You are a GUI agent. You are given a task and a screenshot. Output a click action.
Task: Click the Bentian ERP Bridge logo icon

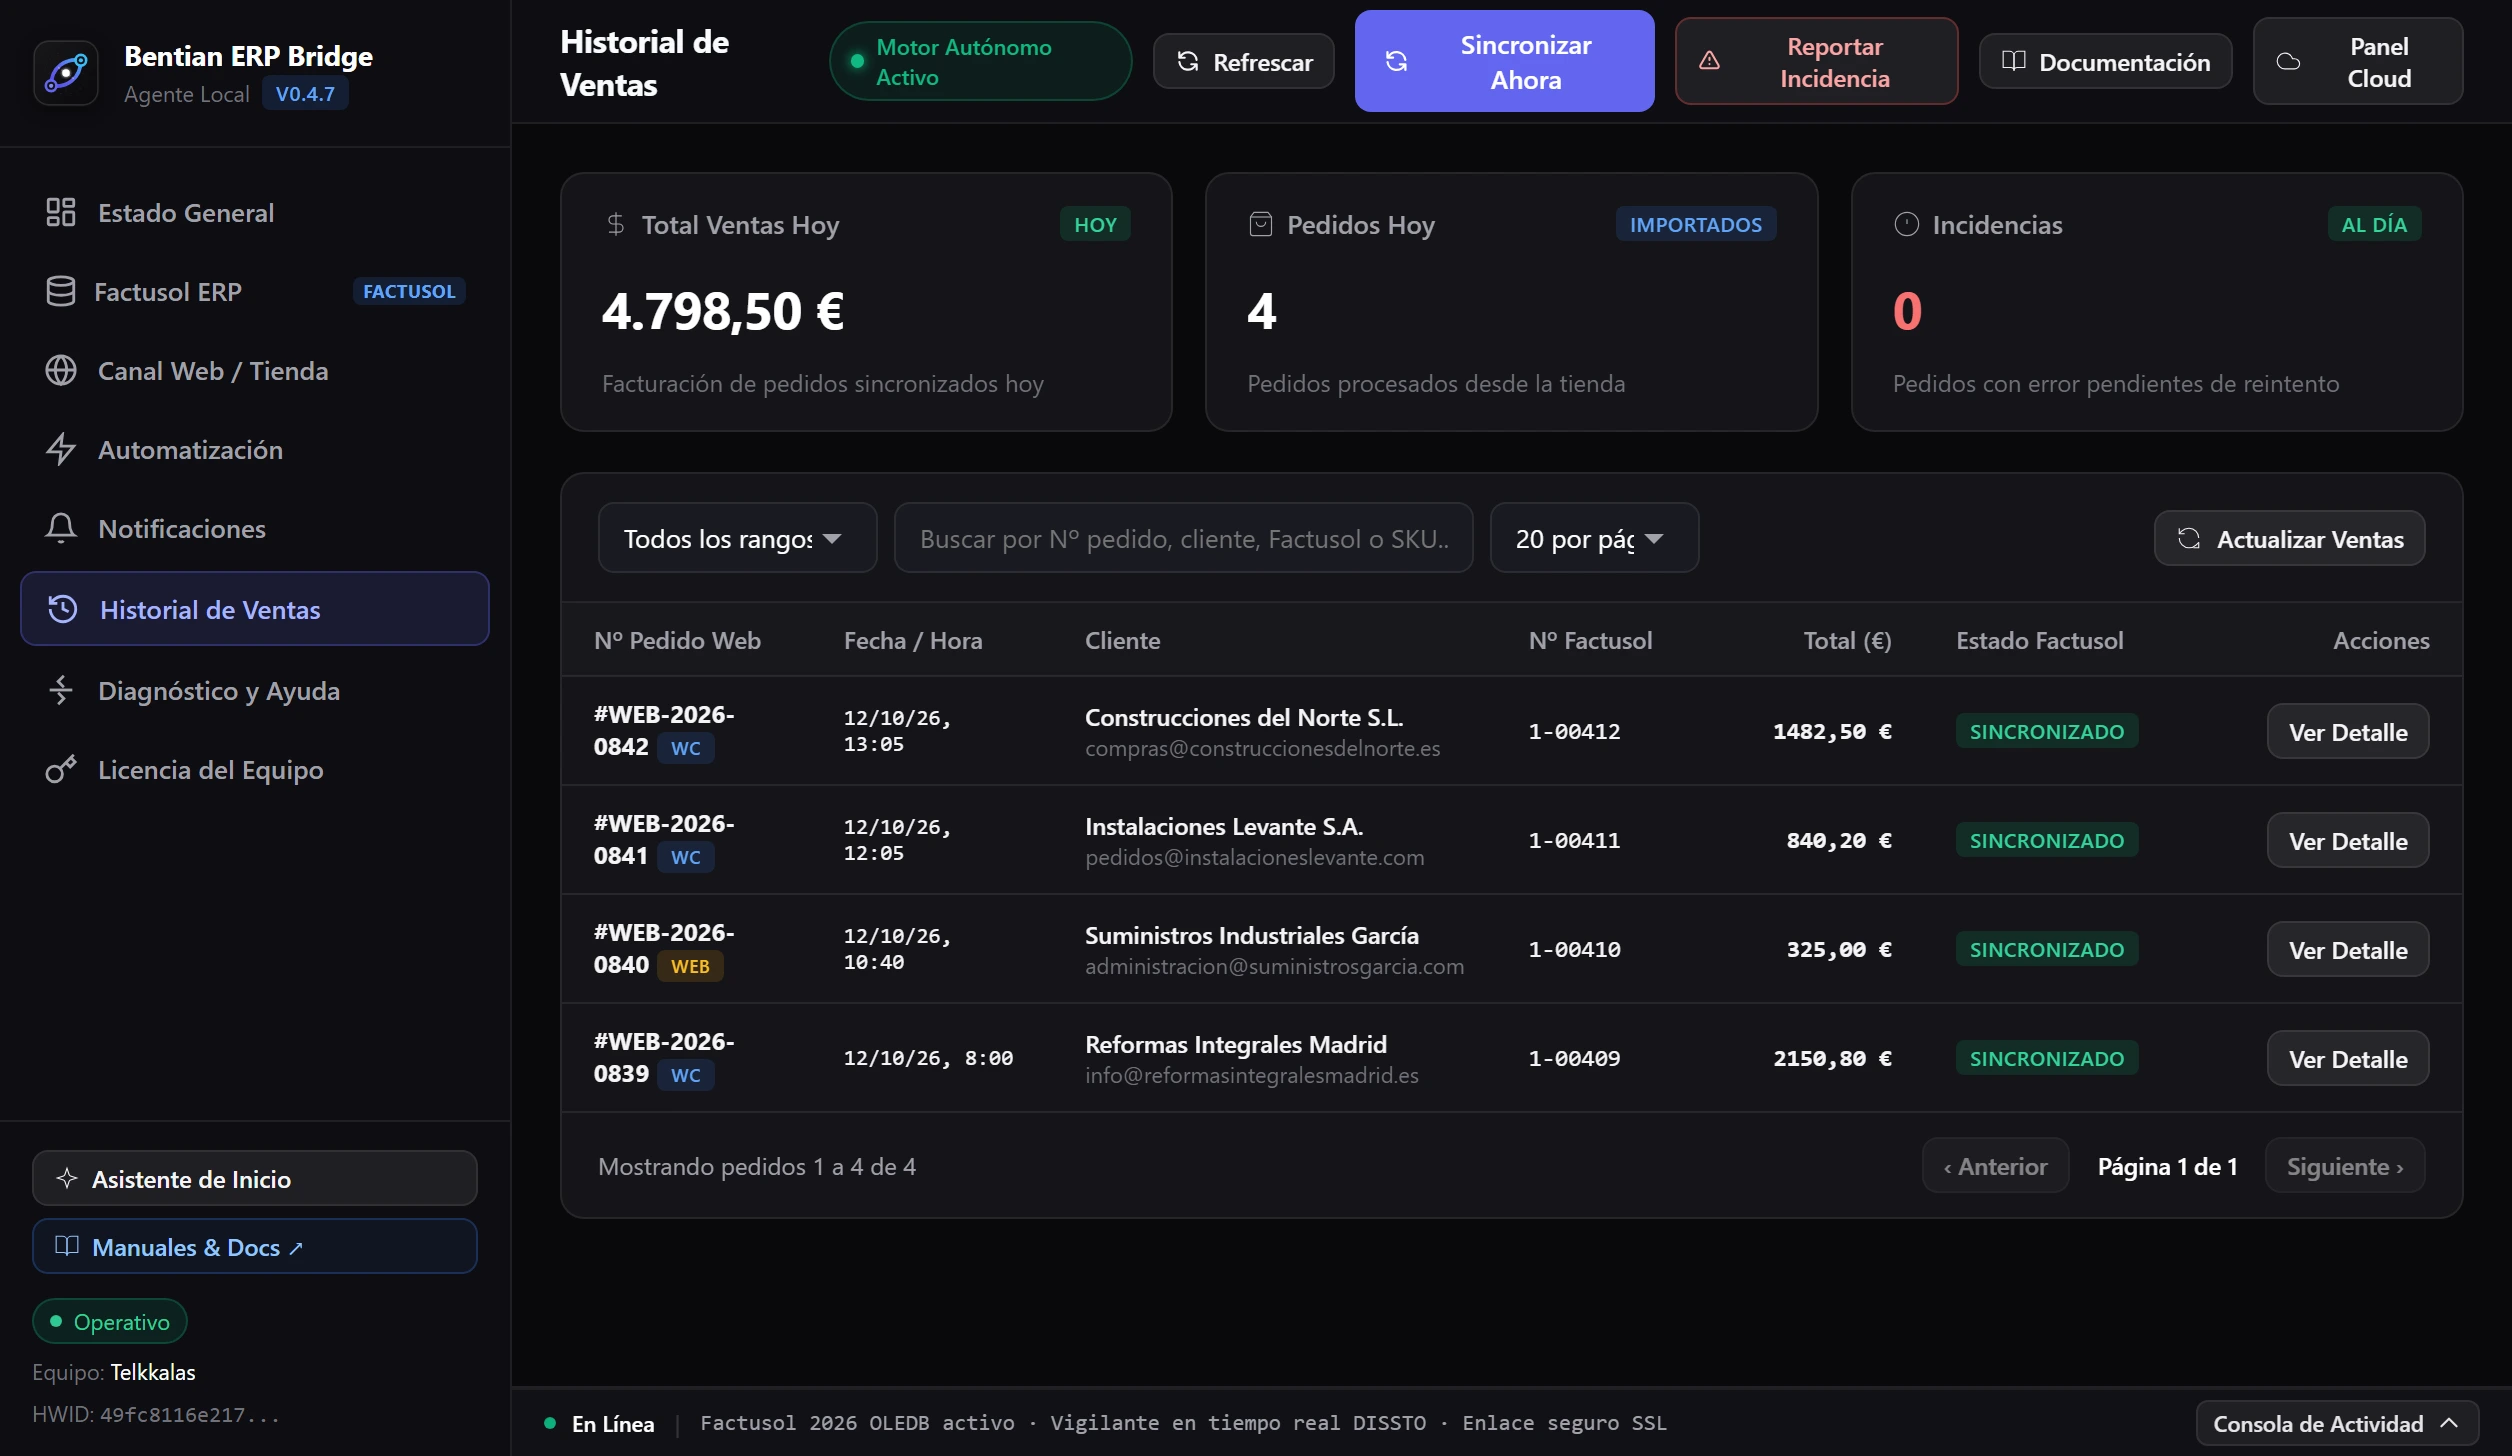click(66, 73)
